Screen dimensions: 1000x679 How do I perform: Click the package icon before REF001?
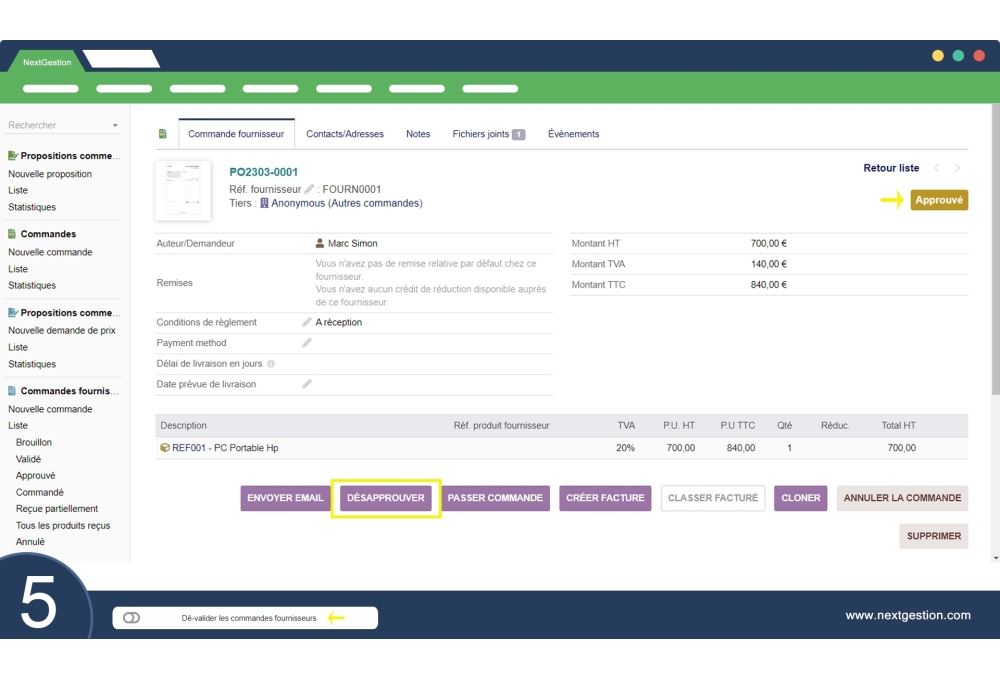[x=163, y=447]
